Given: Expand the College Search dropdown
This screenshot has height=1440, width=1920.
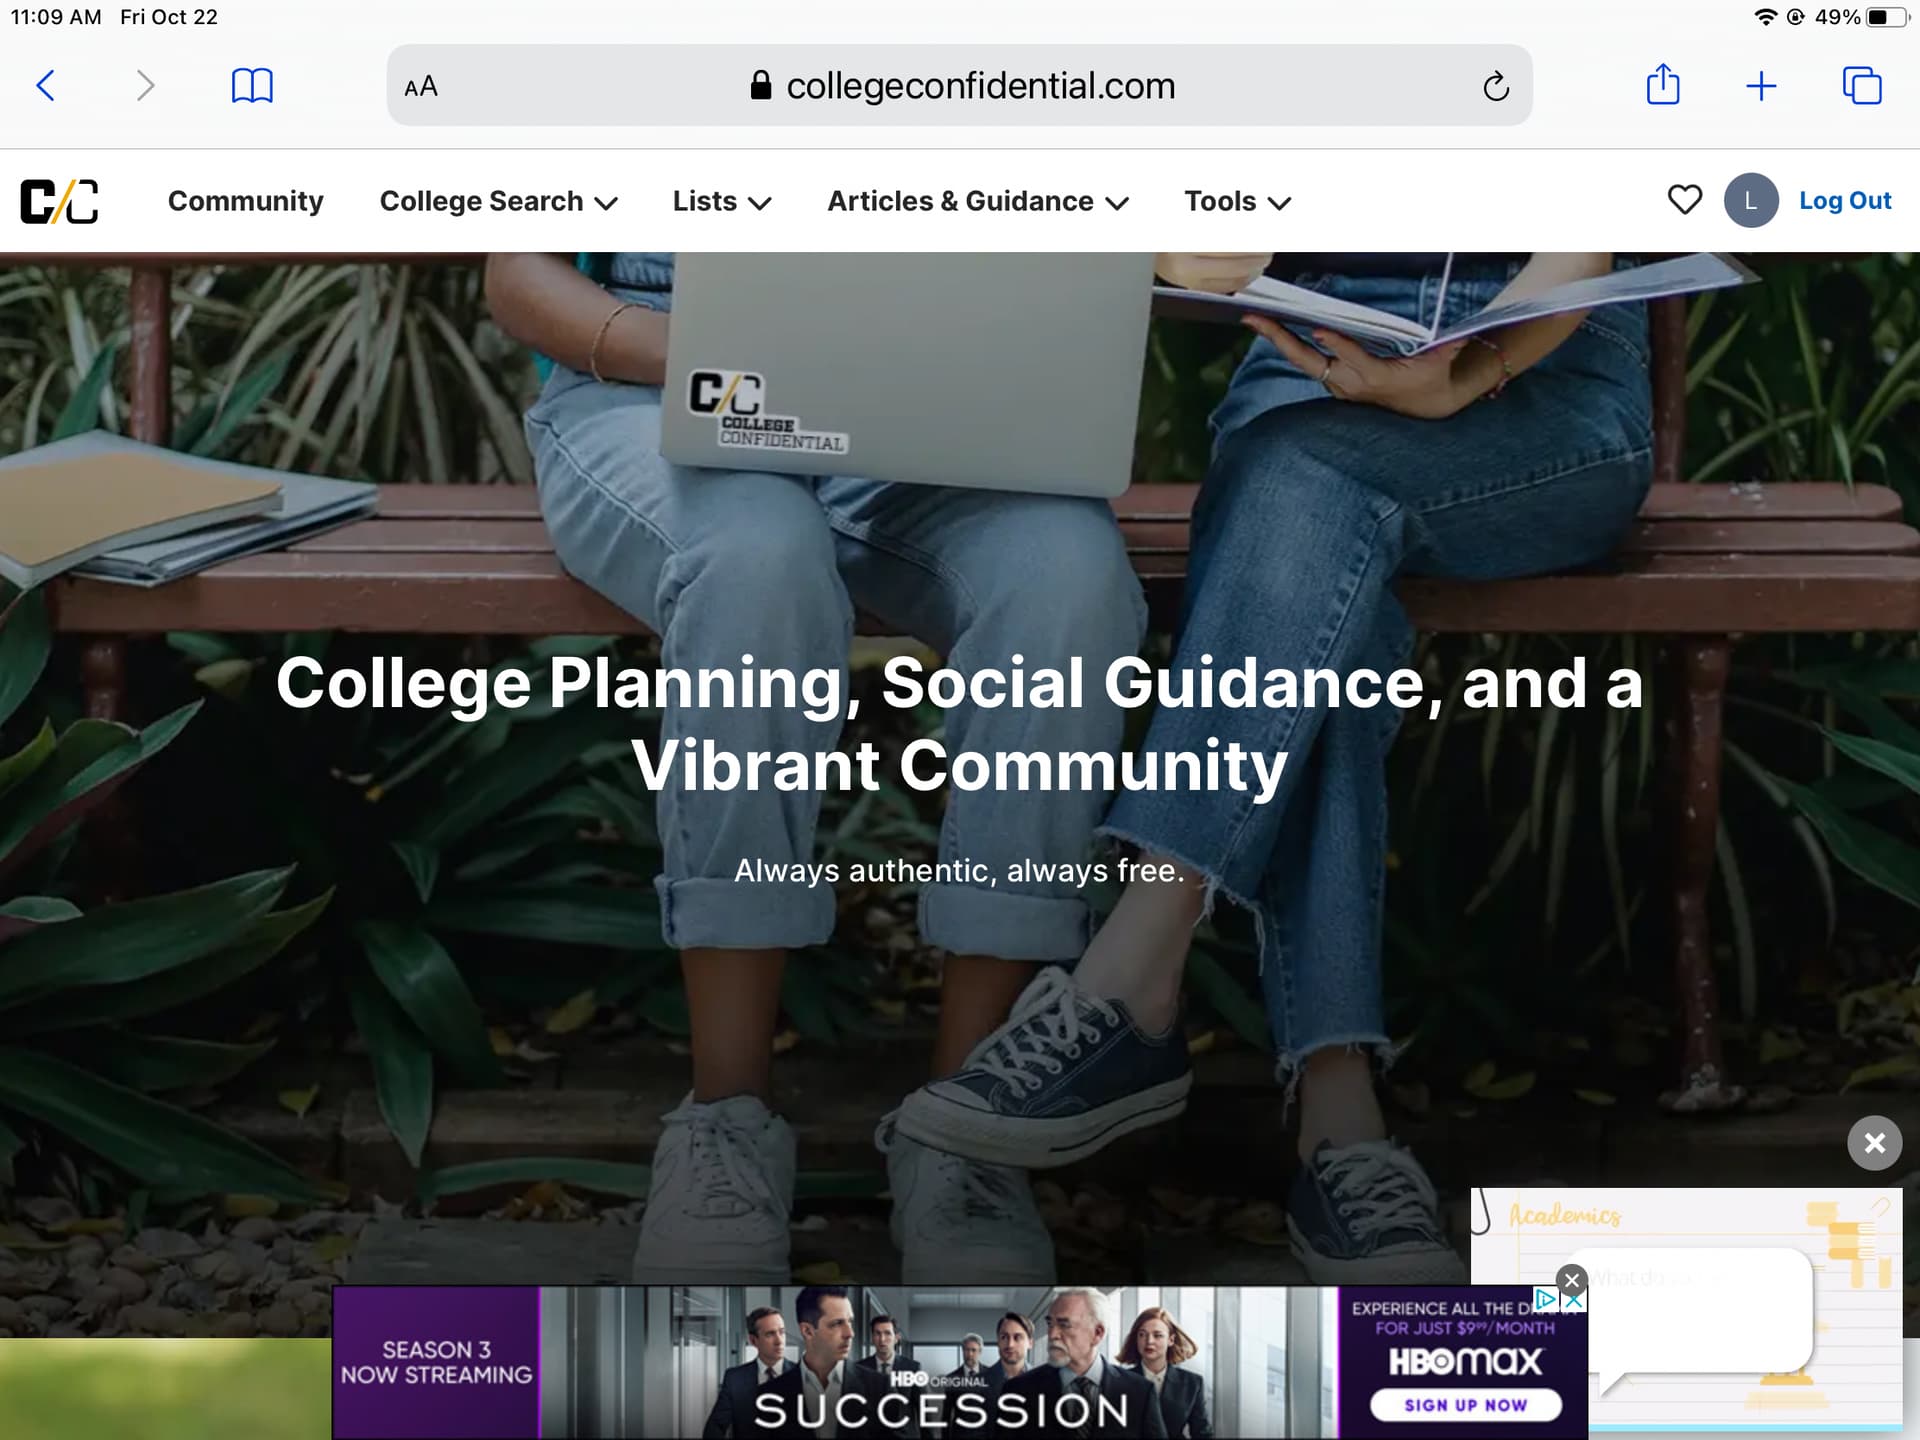Looking at the screenshot, I should (x=498, y=201).
